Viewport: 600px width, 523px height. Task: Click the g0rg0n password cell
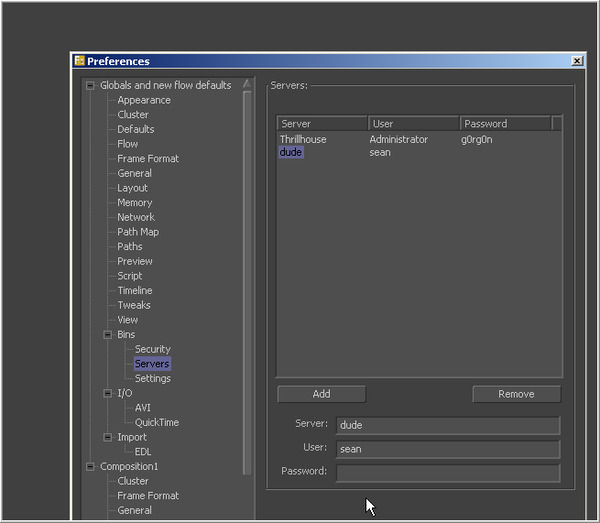(x=477, y=140)
